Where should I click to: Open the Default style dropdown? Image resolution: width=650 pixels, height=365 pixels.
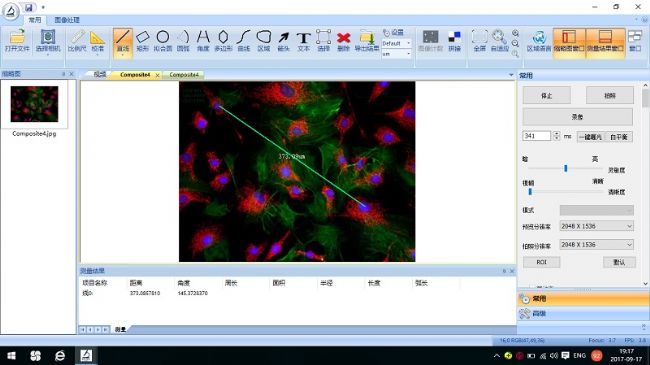click(396, 43)
